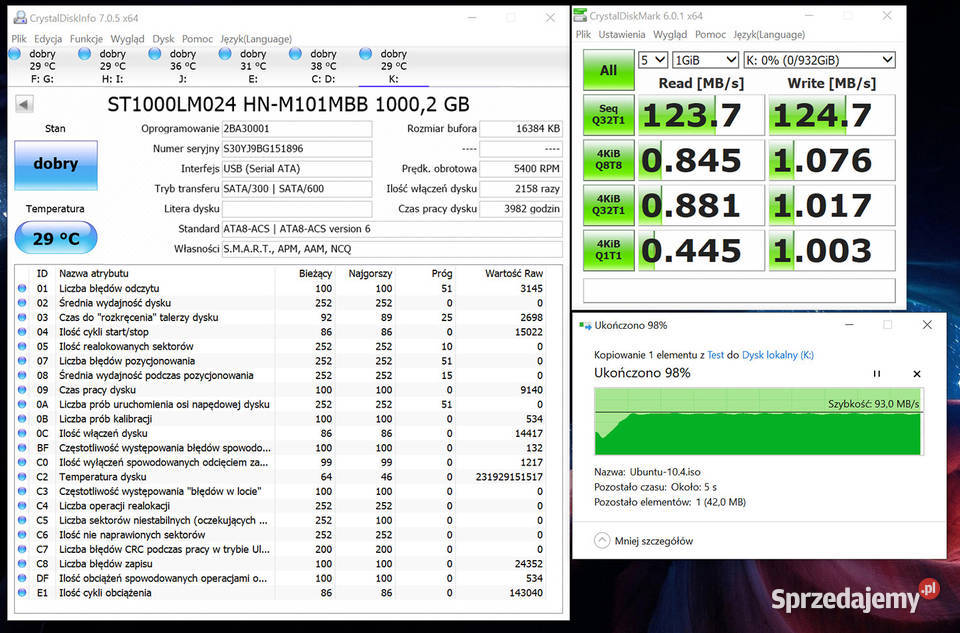Screen dimensions: 960x633
Task: Open Plik menu in CrystalDiskInfo
Action: [x=19, y=39]
